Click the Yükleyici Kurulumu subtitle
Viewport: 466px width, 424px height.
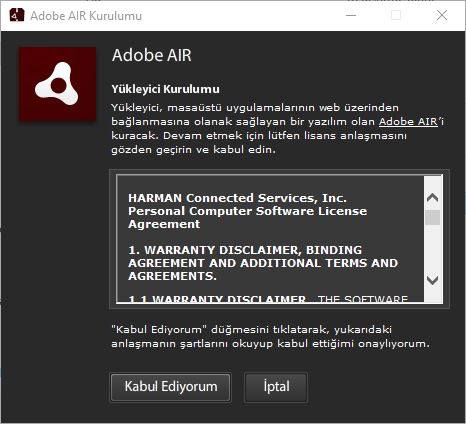tap(165, 89)
